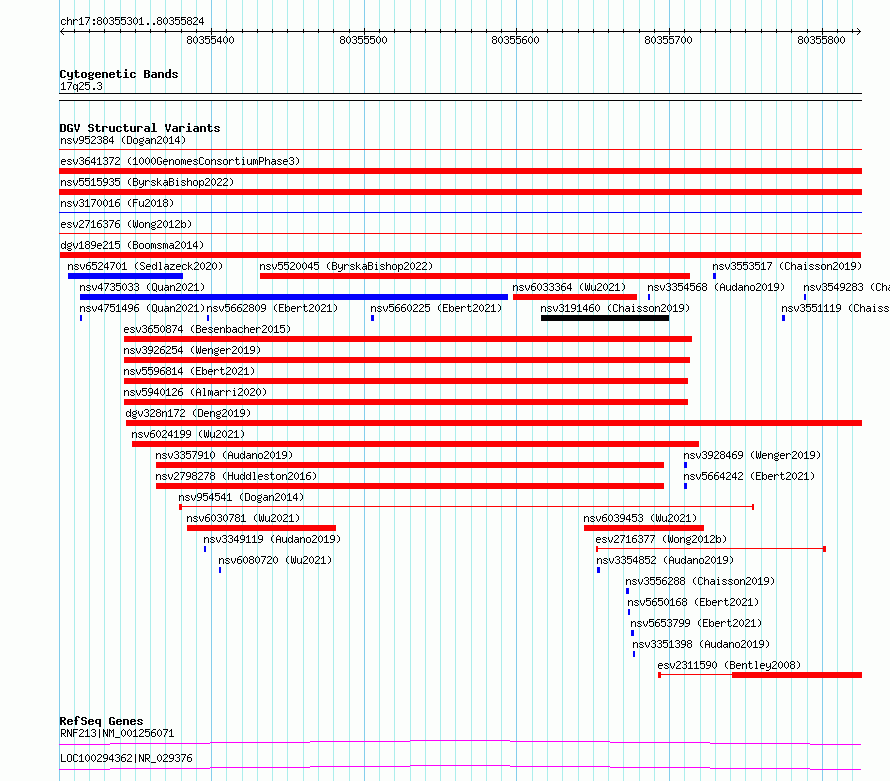Click the 80355600 ruler position label
Viewport: 890px width, 781px height.
tap(515, 40)
